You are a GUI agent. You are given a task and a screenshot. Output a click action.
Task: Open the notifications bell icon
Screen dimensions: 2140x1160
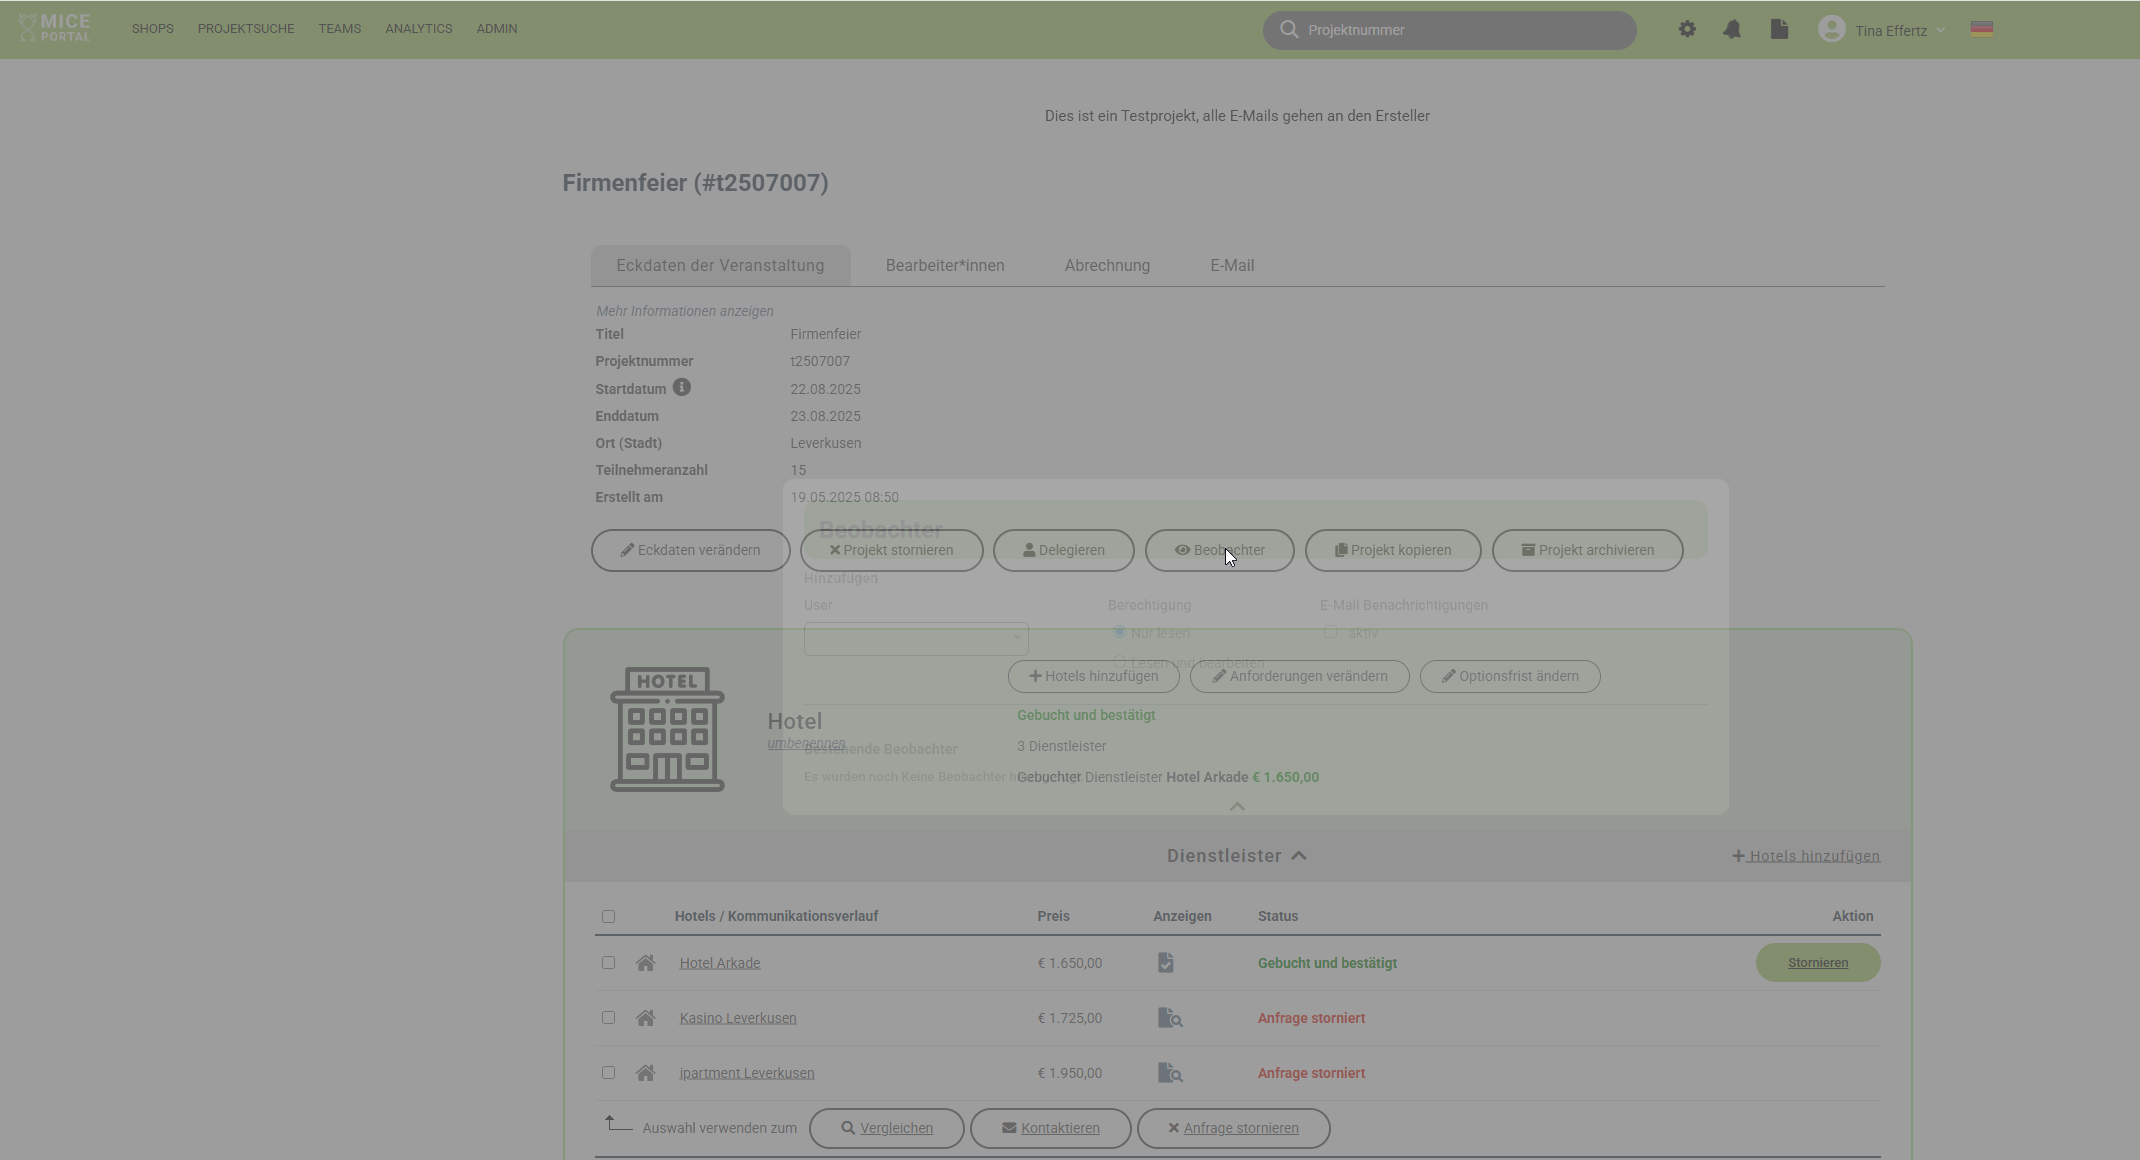tap(1732, 29)
